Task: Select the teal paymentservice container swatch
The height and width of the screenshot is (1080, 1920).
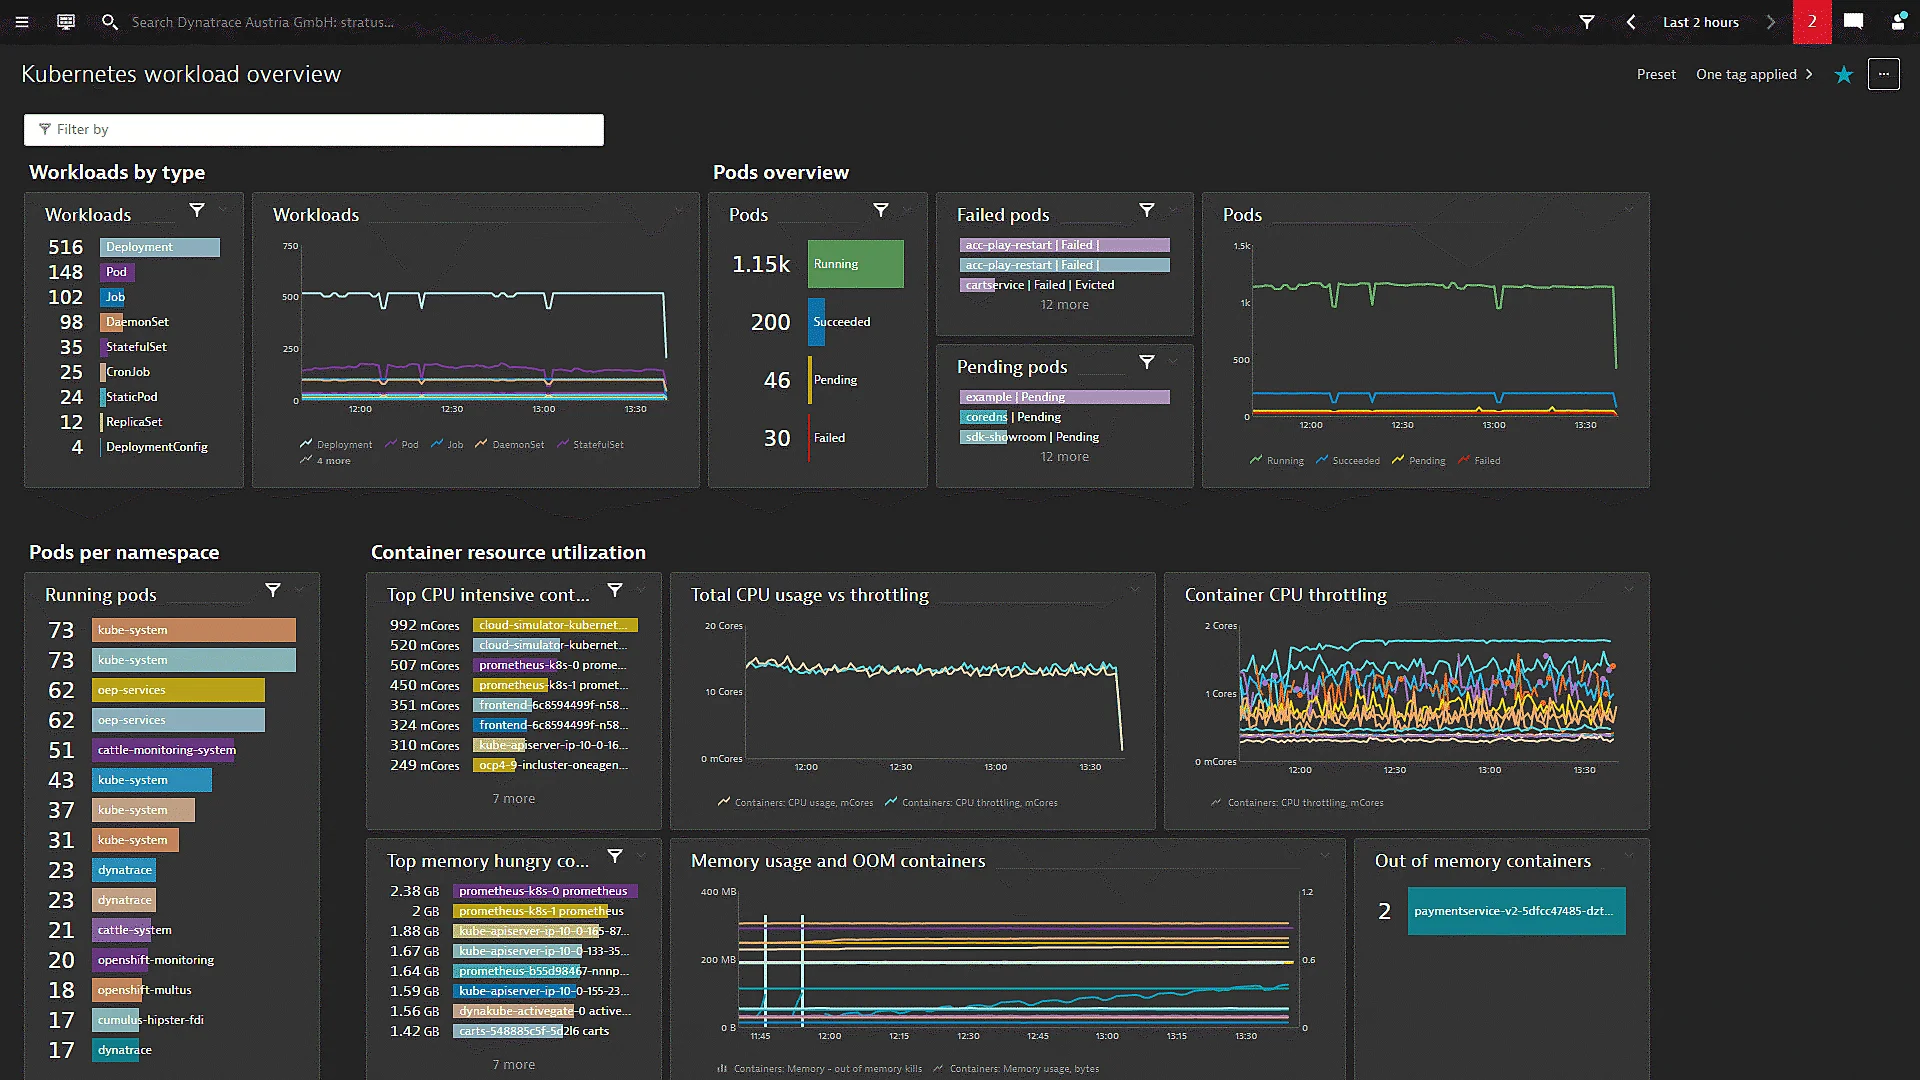Action: [1516, 911]
